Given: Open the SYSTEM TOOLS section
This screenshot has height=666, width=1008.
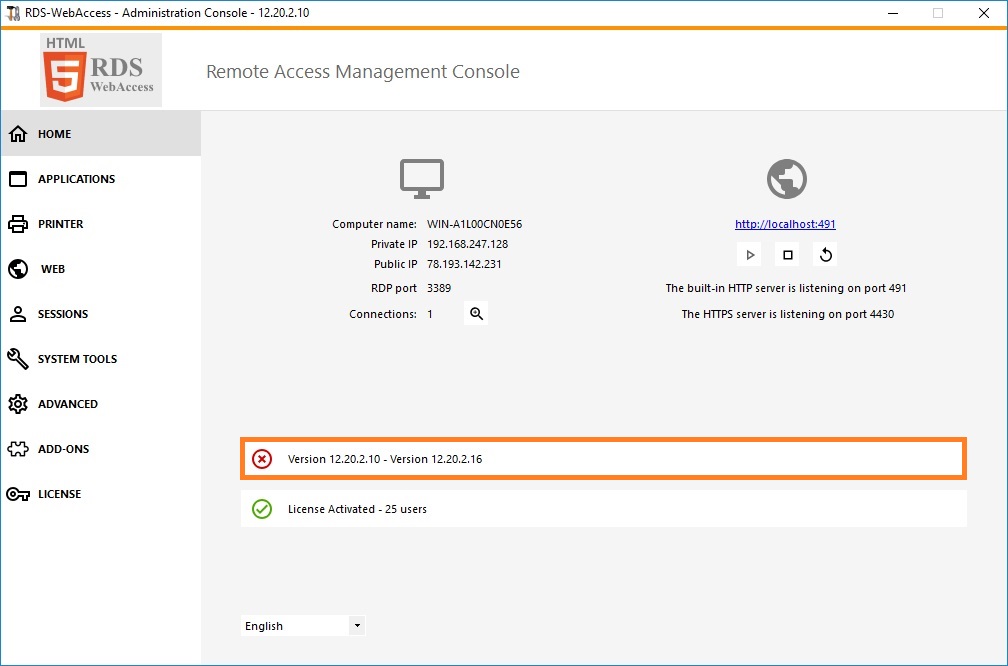Looking at the screenshot, I should [77, 359].
